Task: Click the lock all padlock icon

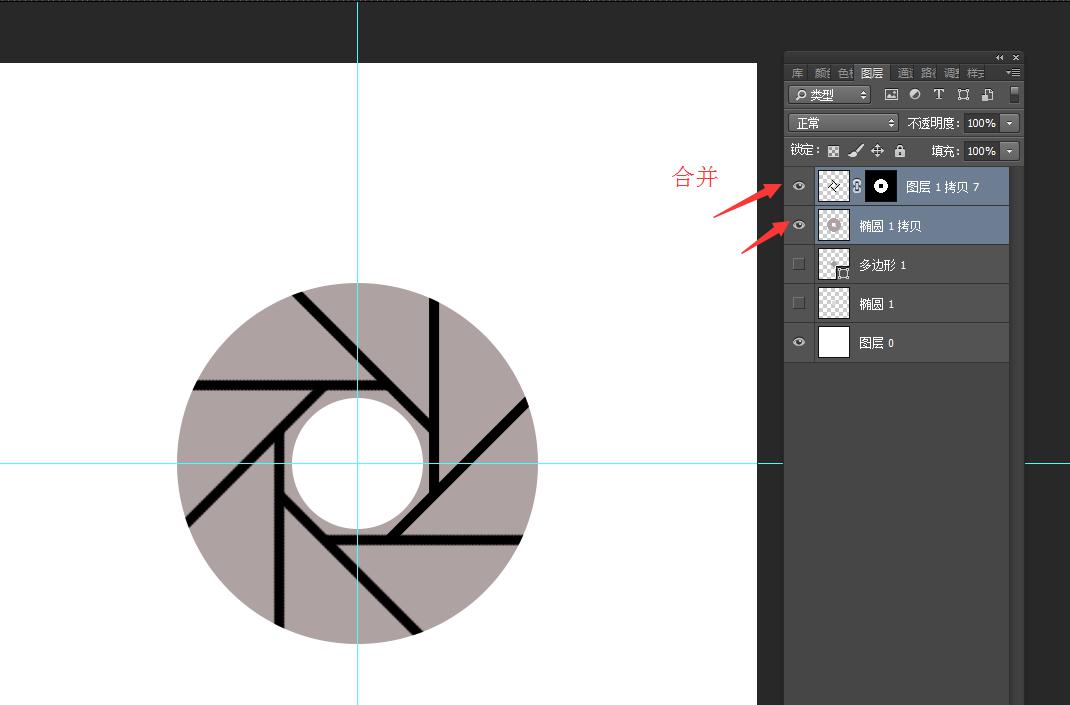Action: [x=900, y=151]
